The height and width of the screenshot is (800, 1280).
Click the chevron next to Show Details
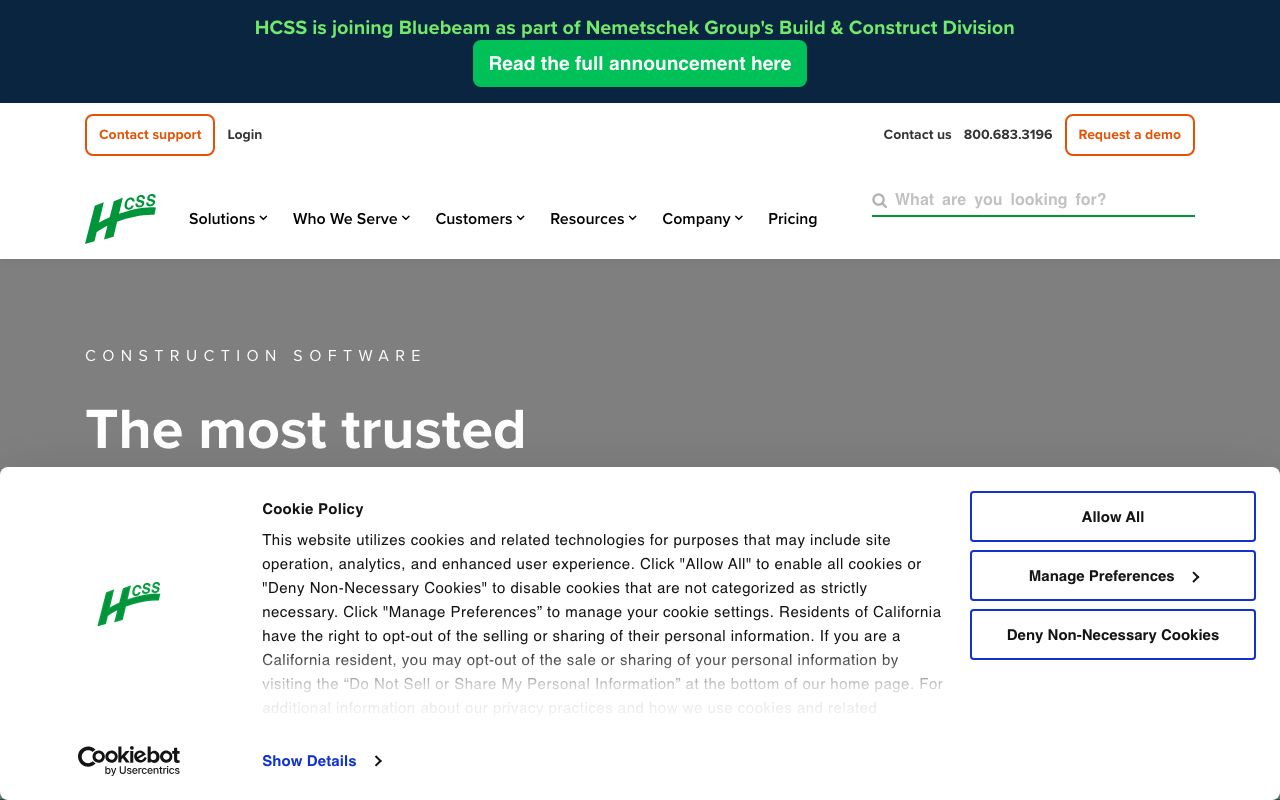378,761
